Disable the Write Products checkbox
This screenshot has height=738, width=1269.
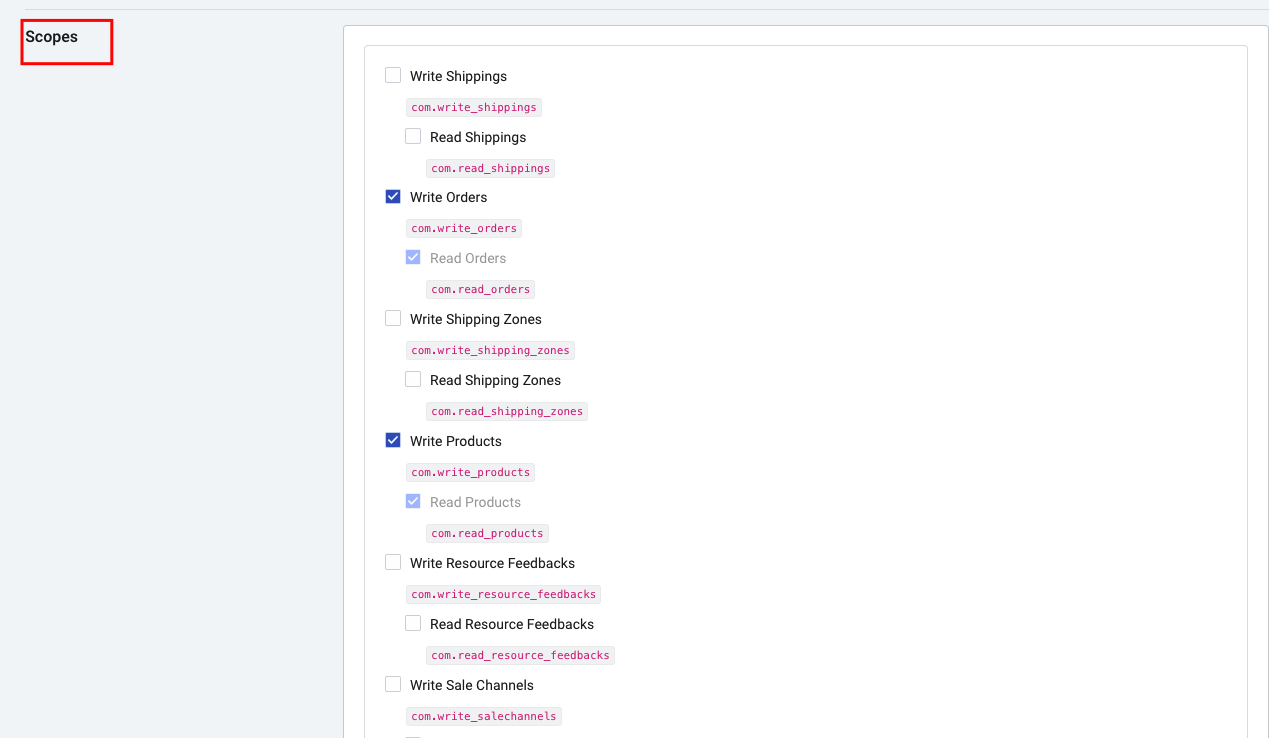coord(393,440)
